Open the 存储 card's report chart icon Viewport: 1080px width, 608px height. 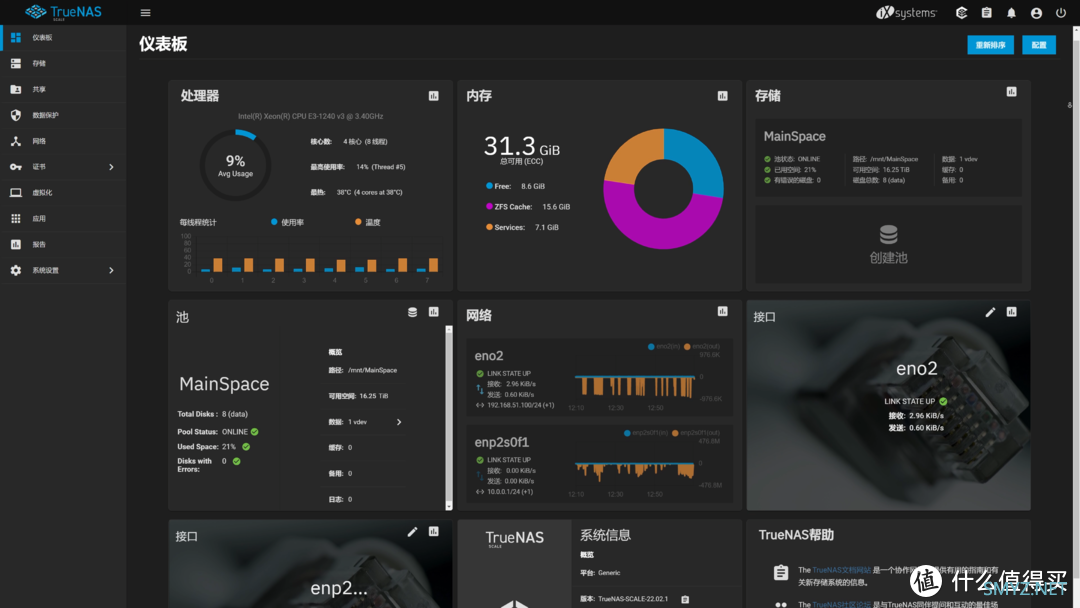coord(1011,92)
